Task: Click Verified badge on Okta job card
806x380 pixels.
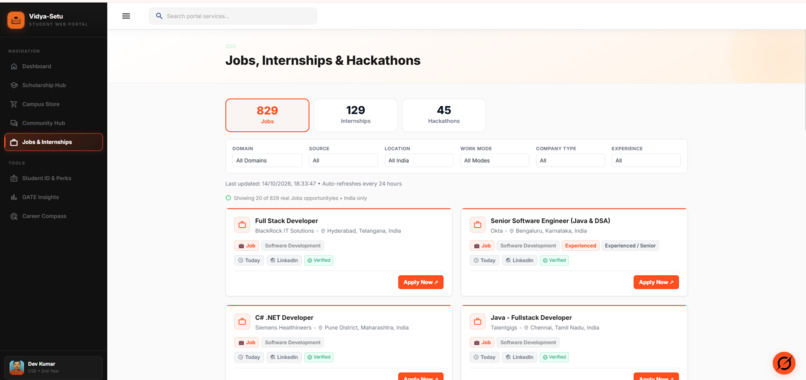Action: click(x=554, y=261)
